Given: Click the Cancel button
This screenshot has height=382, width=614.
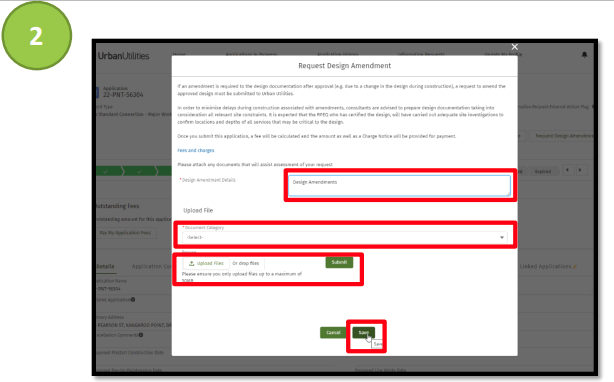Looking at the screenshot, I should tap(333, 333).
